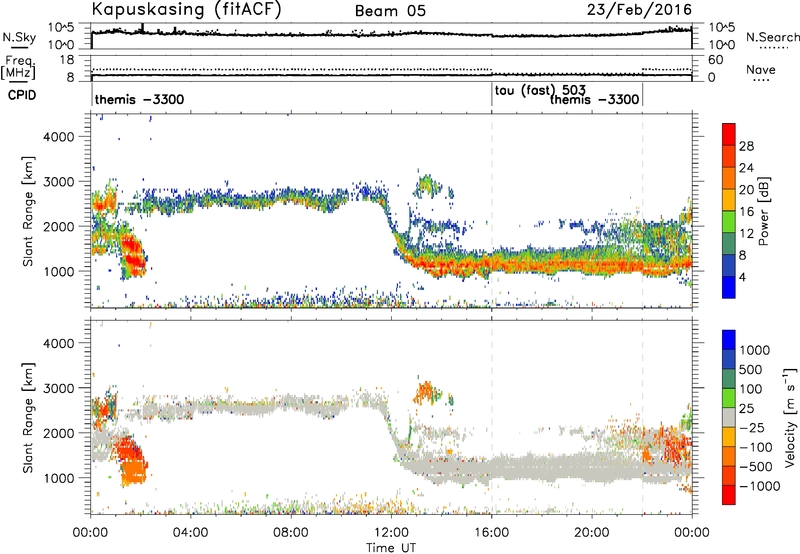Click the 'Time UT' axis title
Image resolution: width=800 pixels, height=554 pixels.
click(x=391, y=548)
